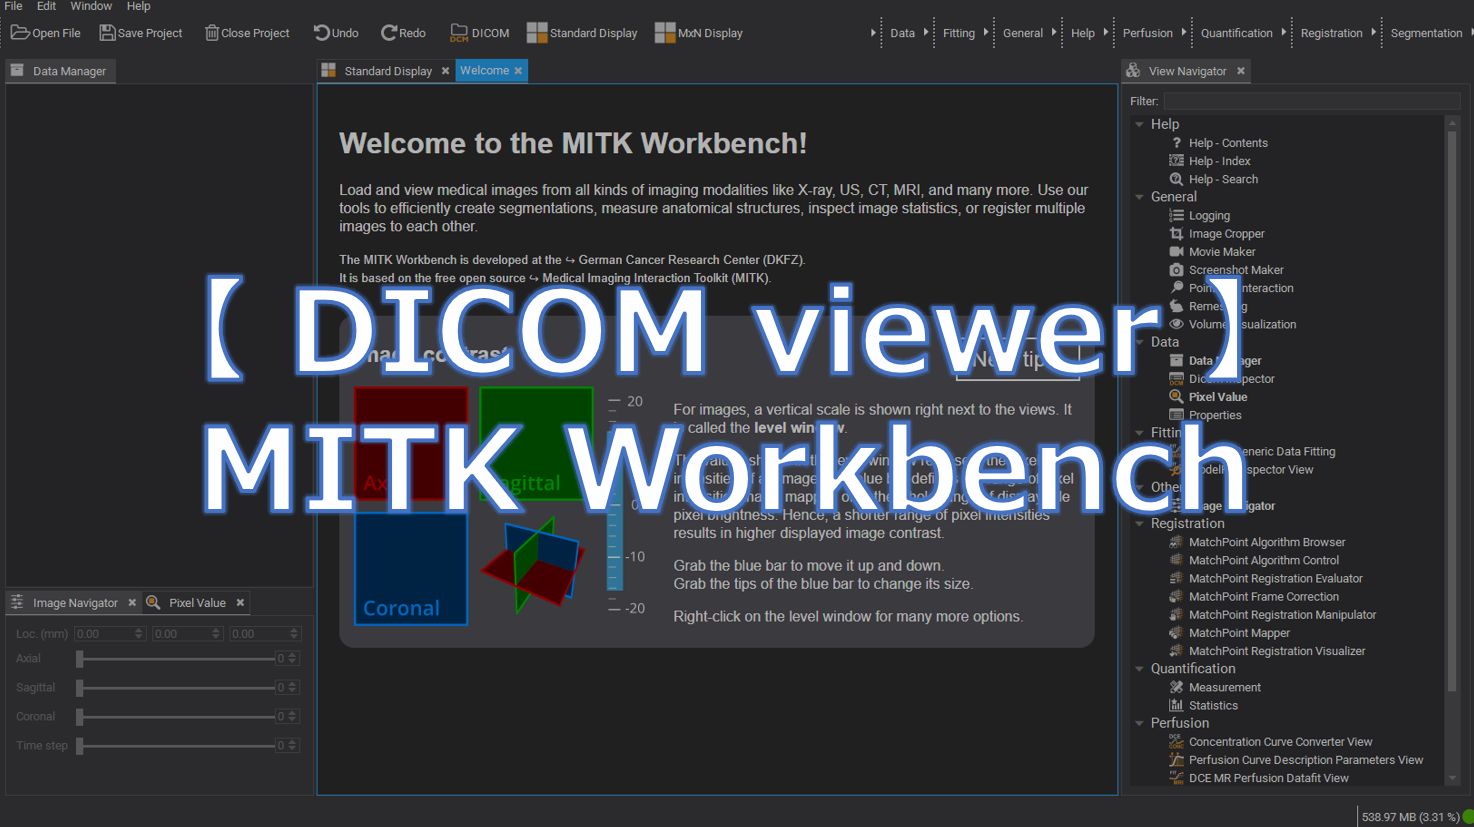Select the MxN Display view
1474x827 pixels.
[698, 31]
